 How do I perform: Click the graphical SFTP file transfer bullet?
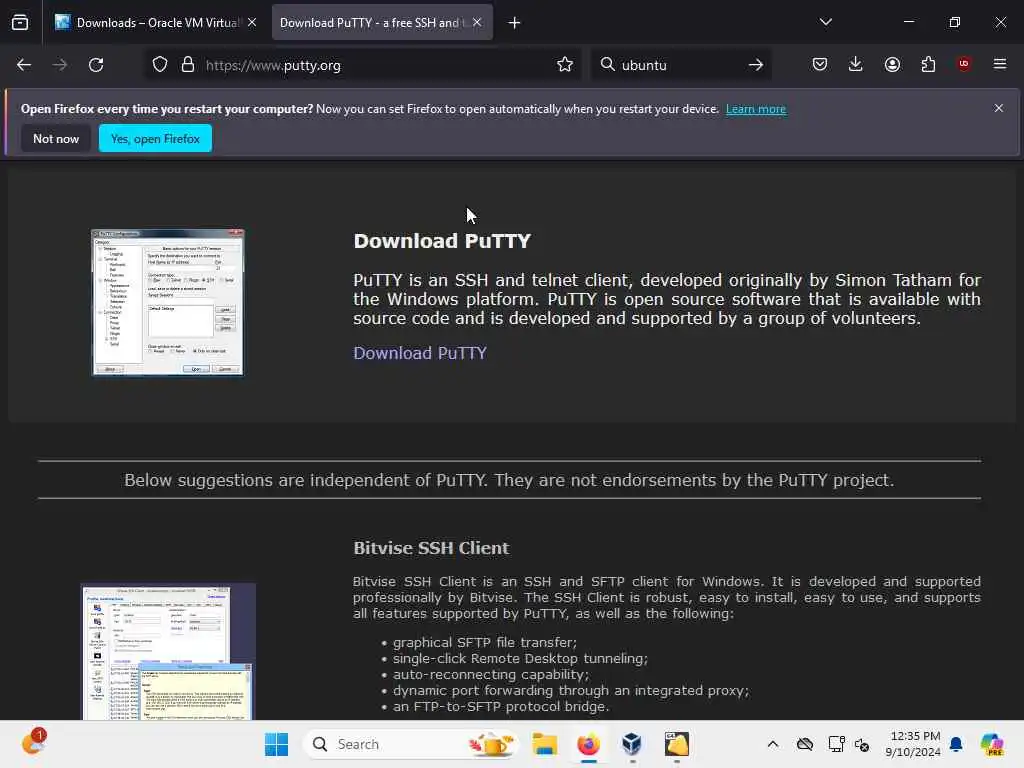click(485, 643)
